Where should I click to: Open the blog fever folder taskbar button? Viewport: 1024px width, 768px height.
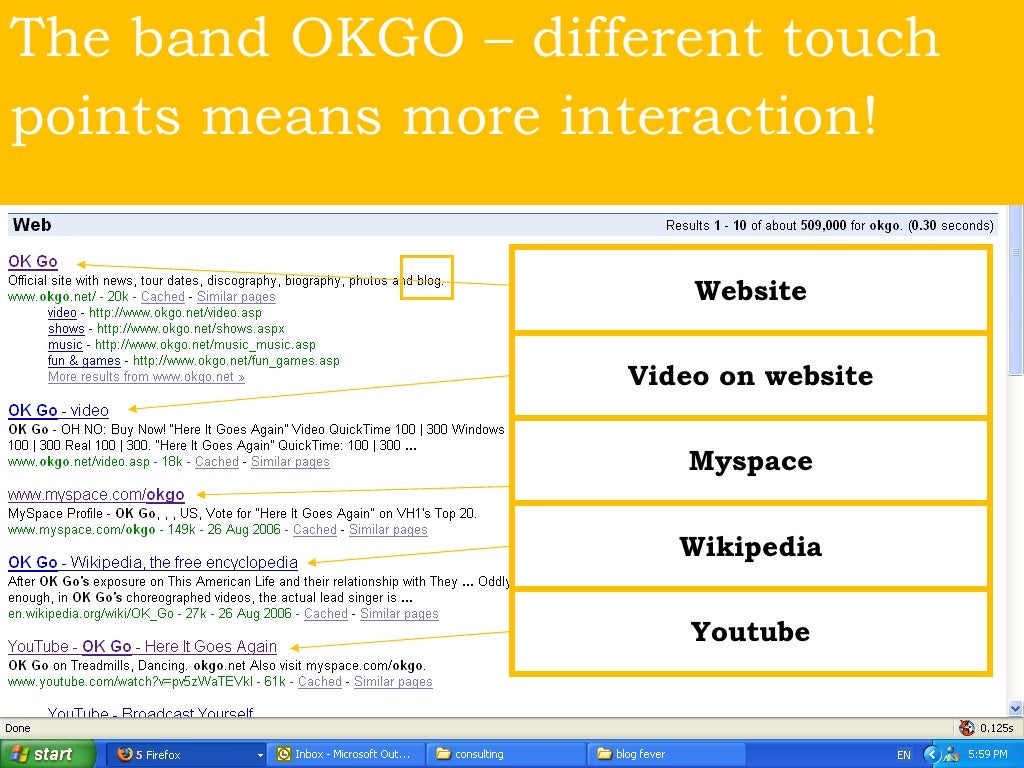pyautogui.click(x=666, y=754)
